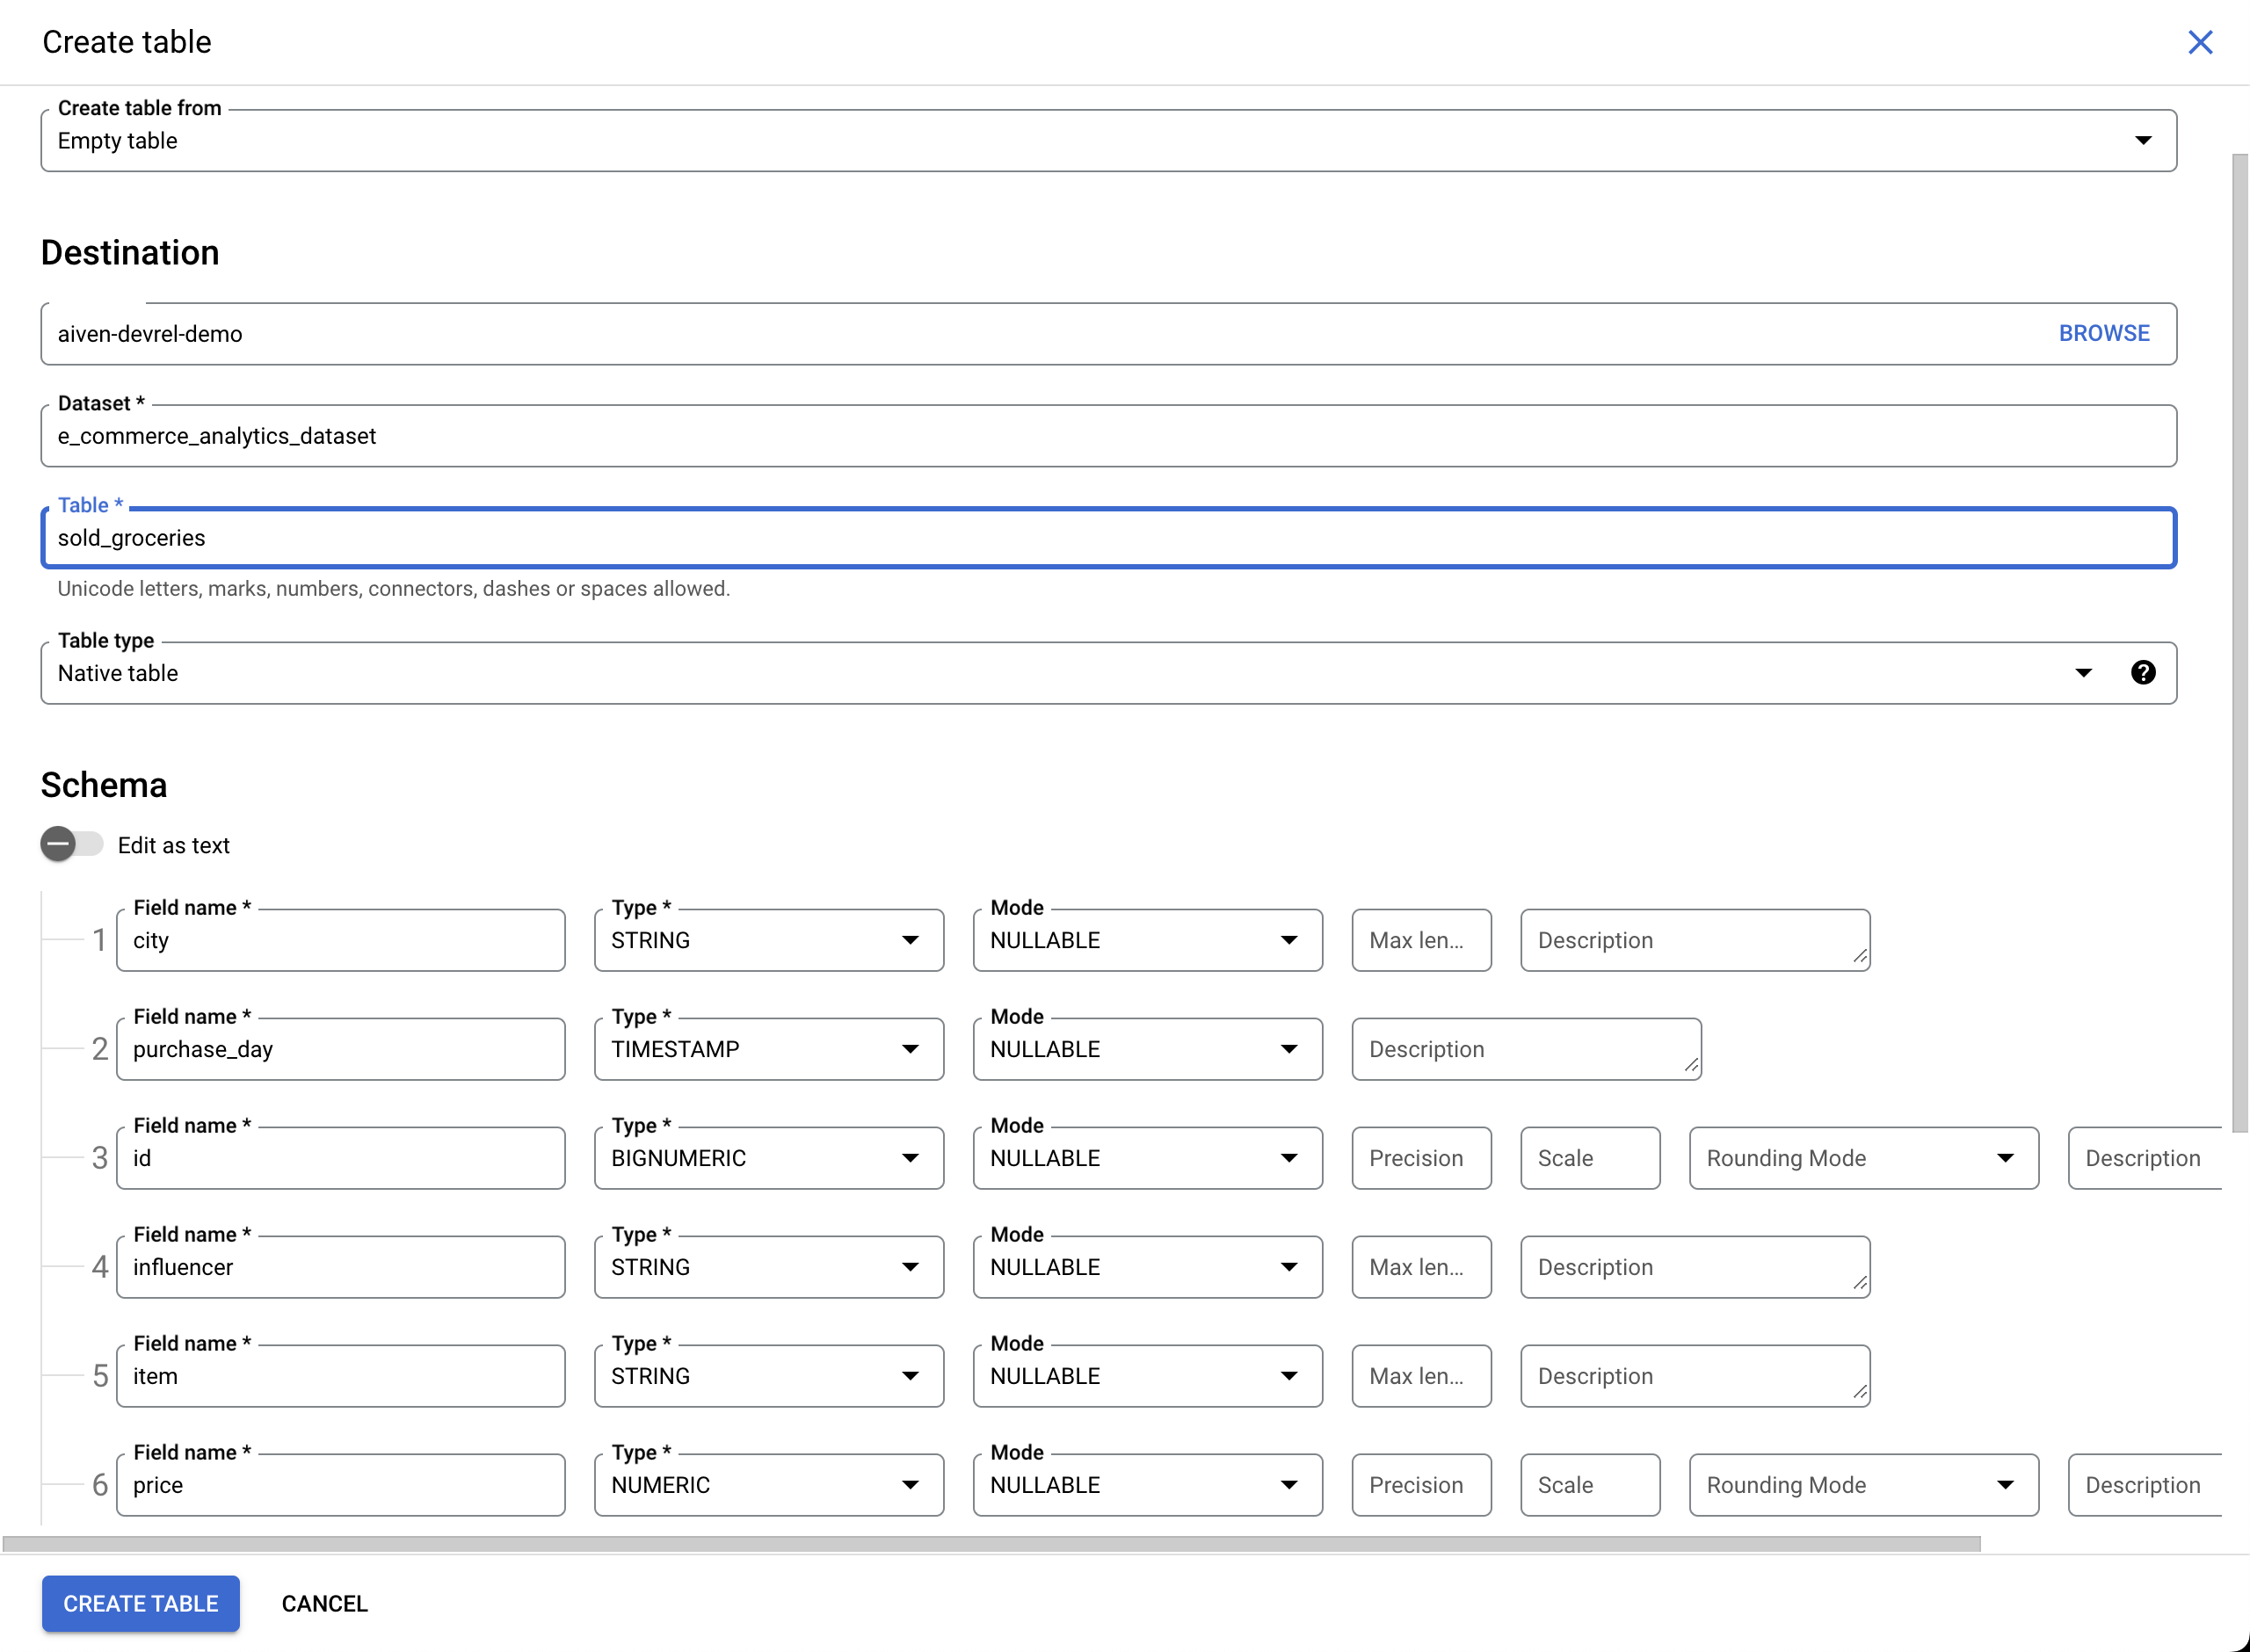Click the CREATE TABLE button
The image size is (2250, 1652).
tap(140, 1603)
